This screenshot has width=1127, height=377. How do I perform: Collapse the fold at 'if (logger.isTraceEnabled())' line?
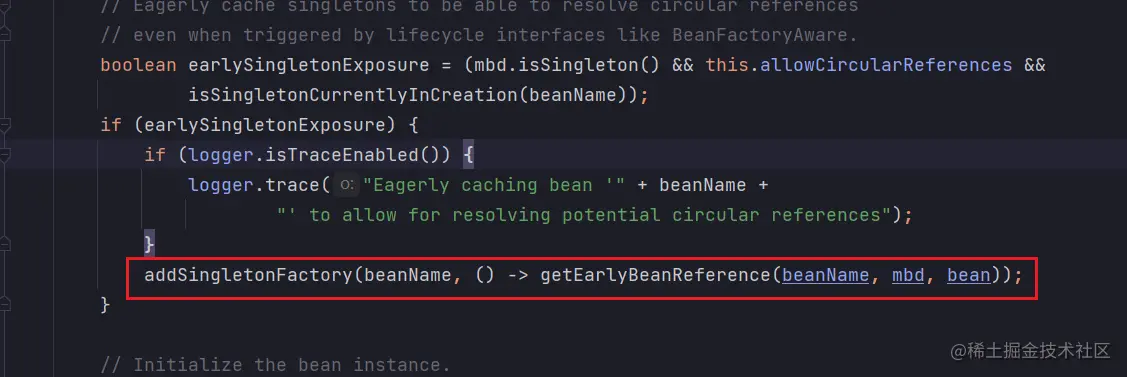(5, 155)
